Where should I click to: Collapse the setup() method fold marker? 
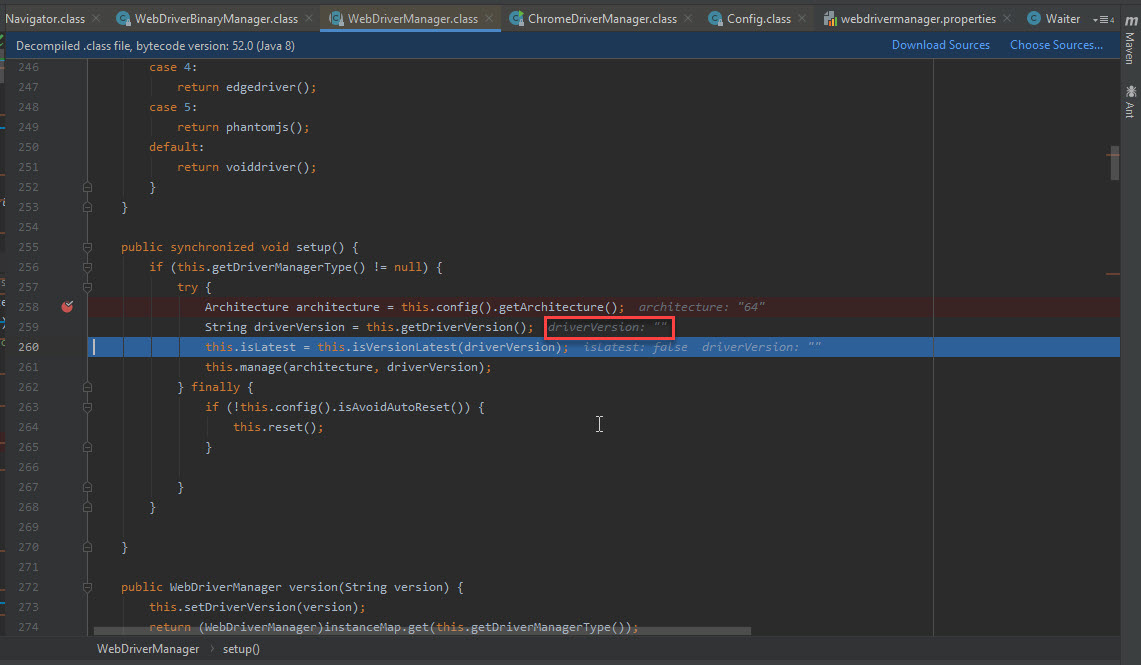[87, 247]
